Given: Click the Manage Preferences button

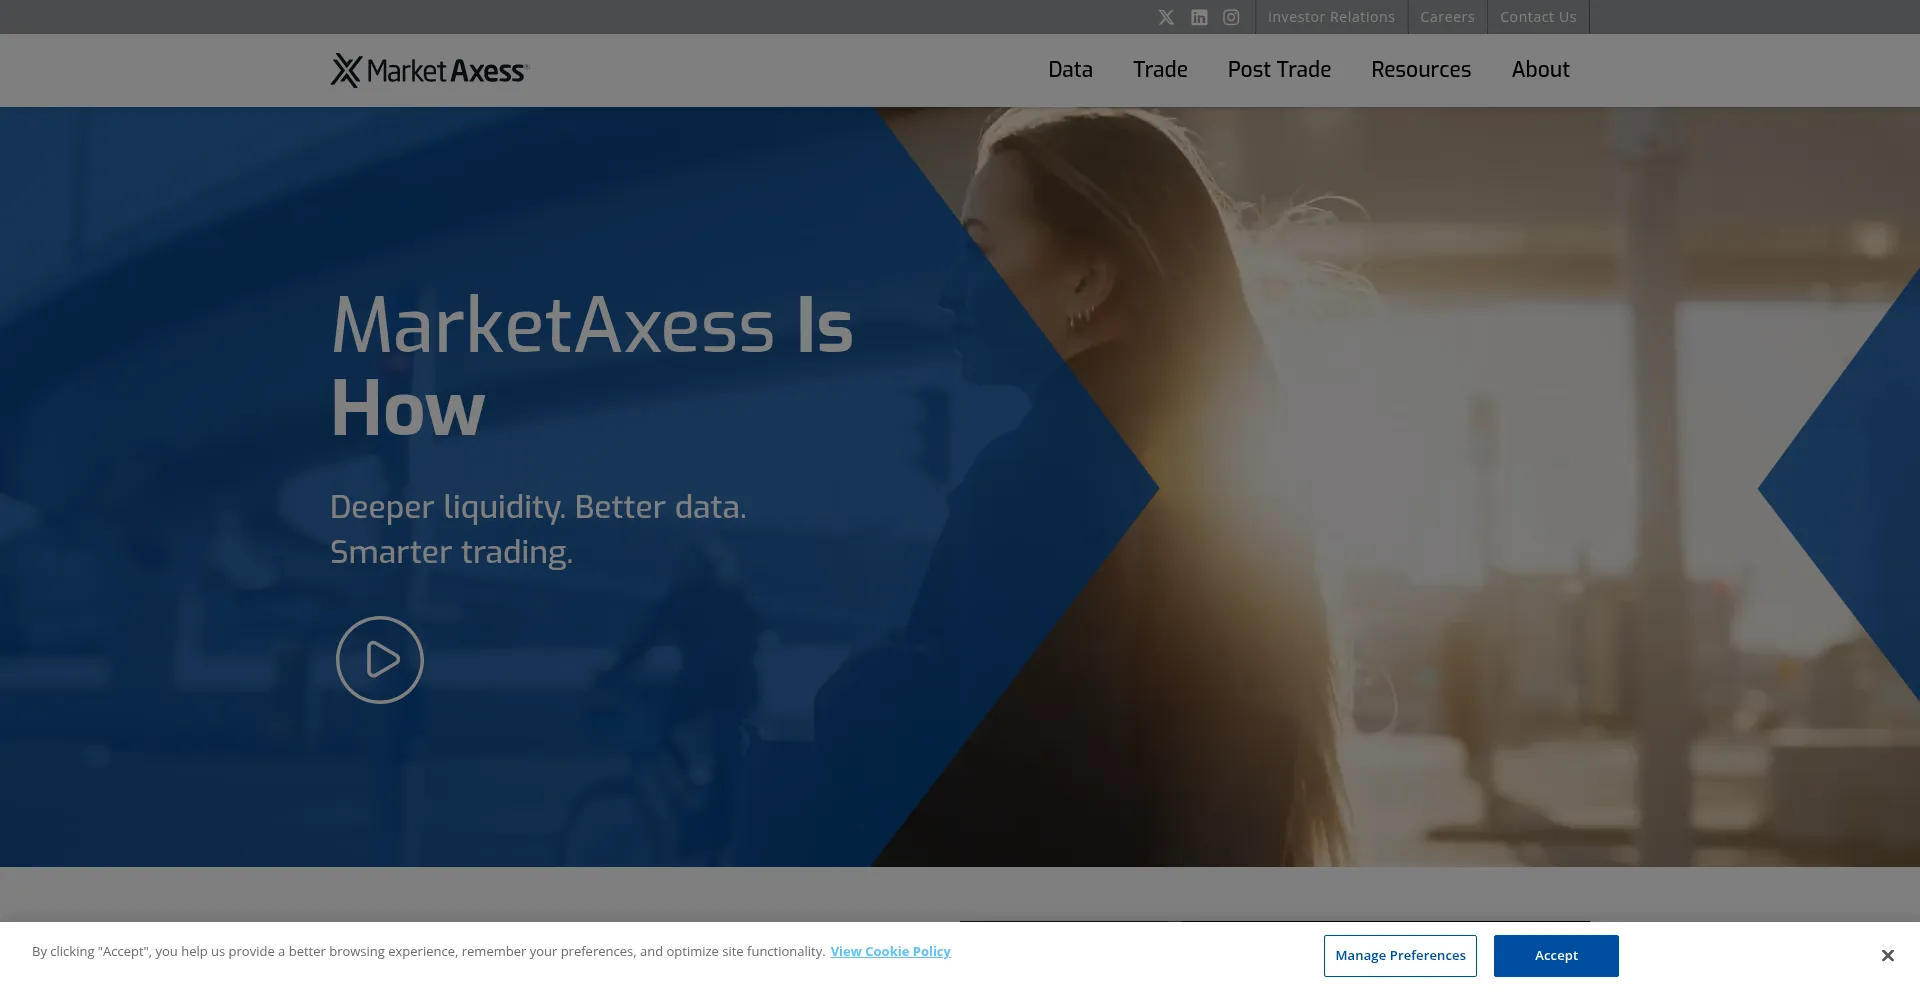Looking at the screenshot, I should click(1400, 956).
